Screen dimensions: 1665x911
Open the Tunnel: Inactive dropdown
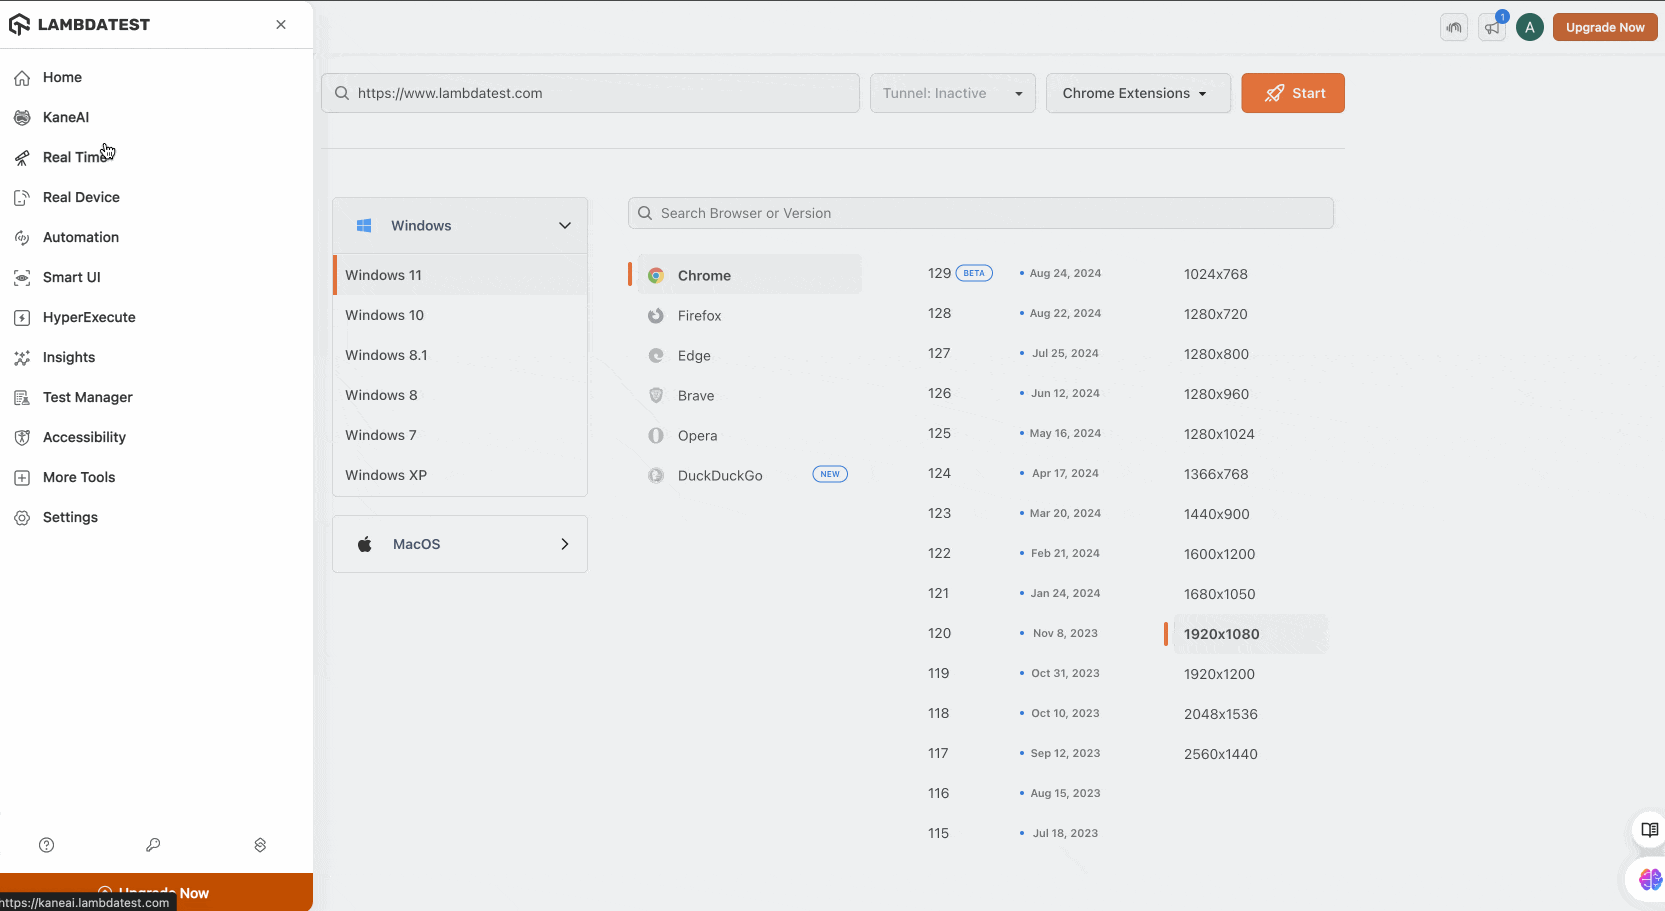tap(952, 93)
